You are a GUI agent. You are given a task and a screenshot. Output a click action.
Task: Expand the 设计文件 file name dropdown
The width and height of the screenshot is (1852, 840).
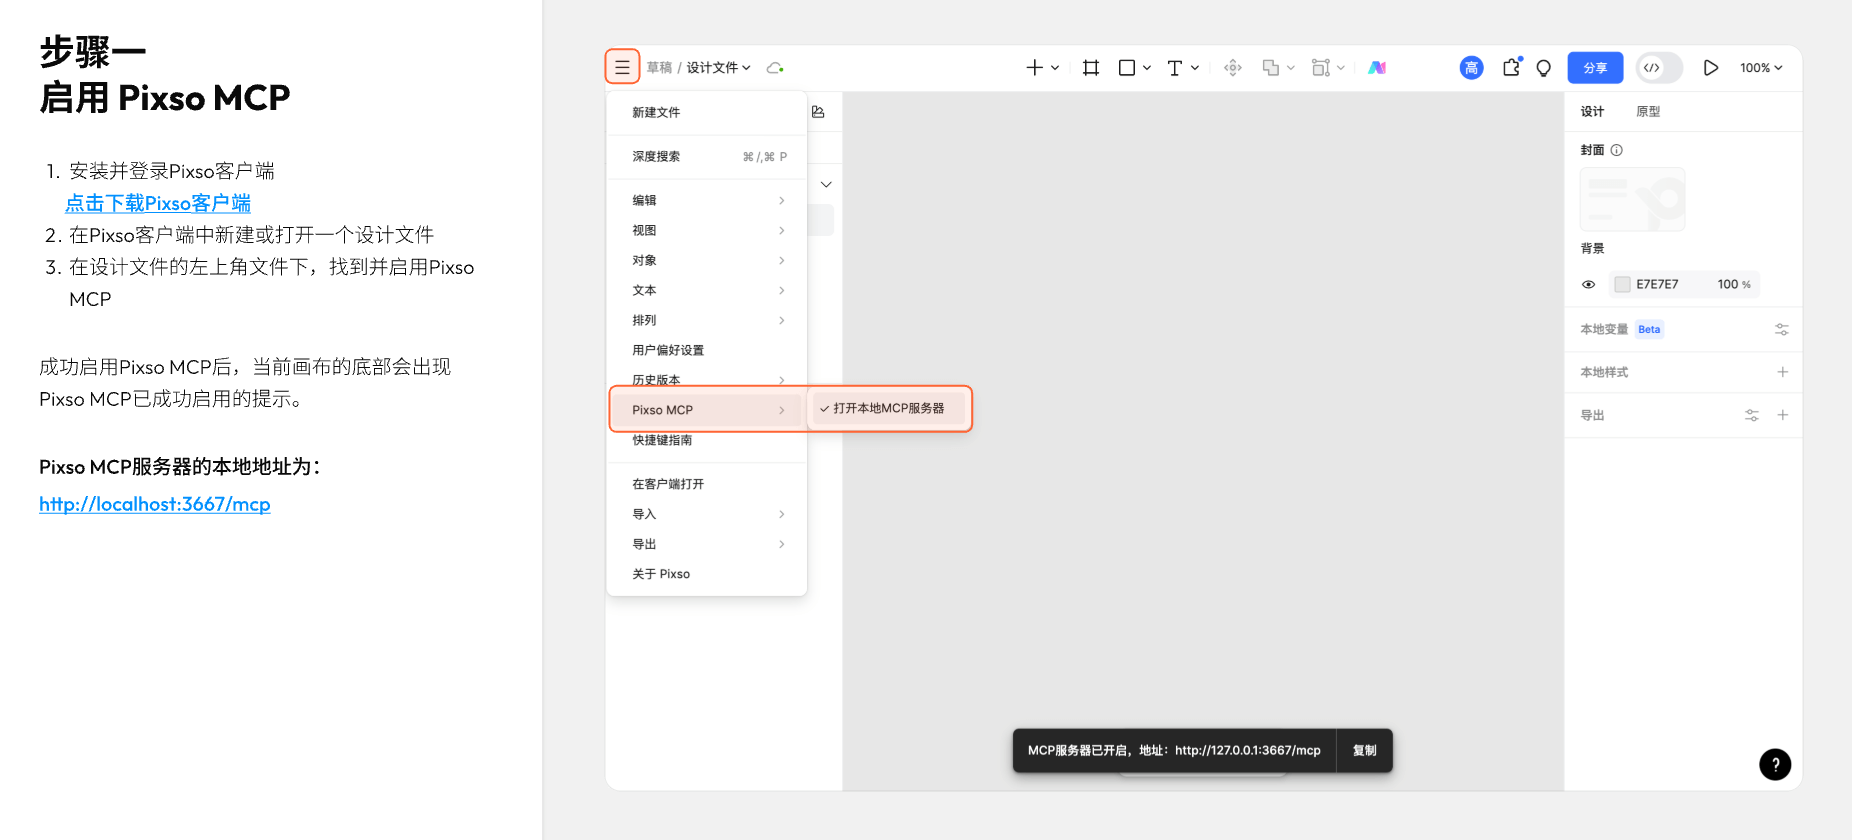[717, 67]
